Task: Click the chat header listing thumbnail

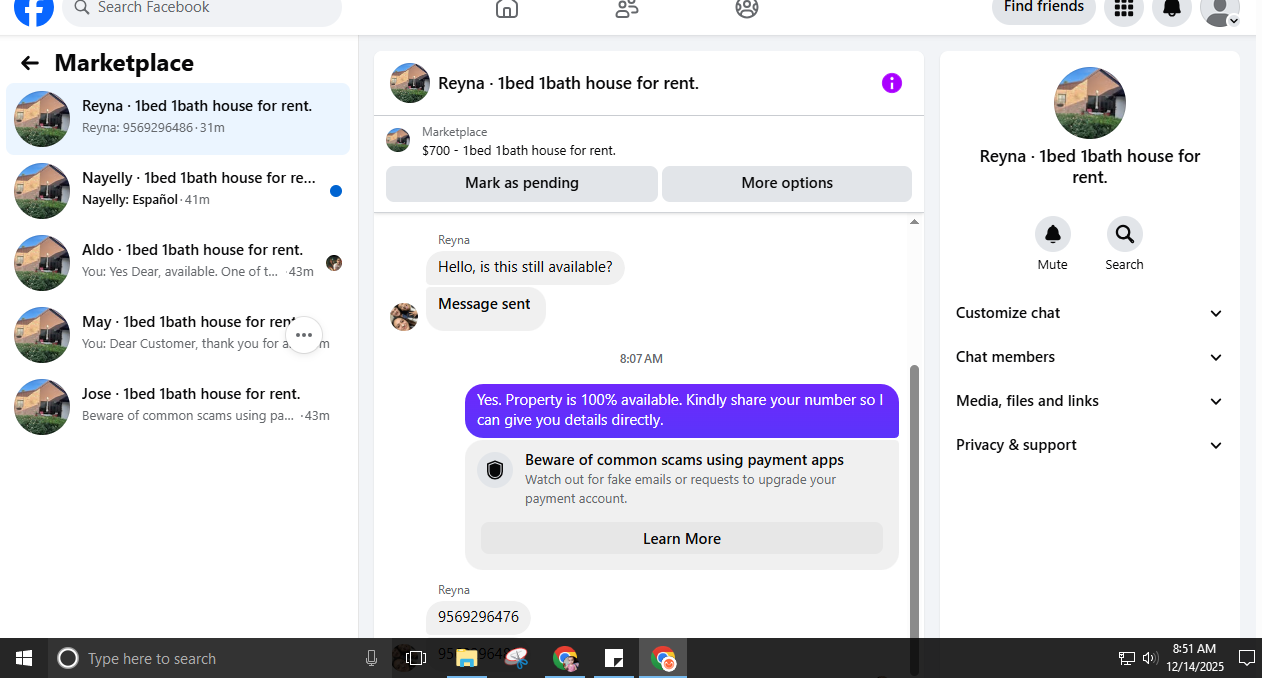Action: click(x=410, y=83)
